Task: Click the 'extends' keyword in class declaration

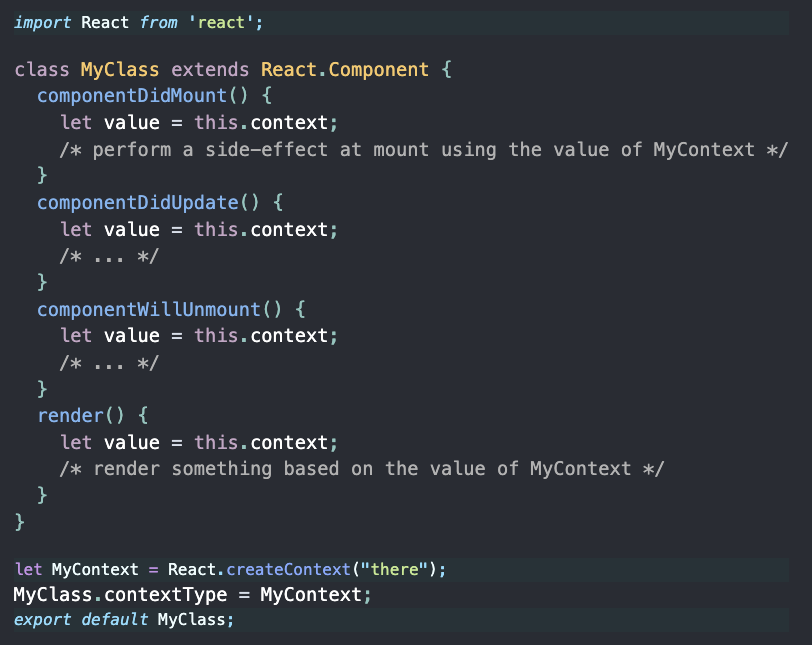Action: (x=210, y=69)
